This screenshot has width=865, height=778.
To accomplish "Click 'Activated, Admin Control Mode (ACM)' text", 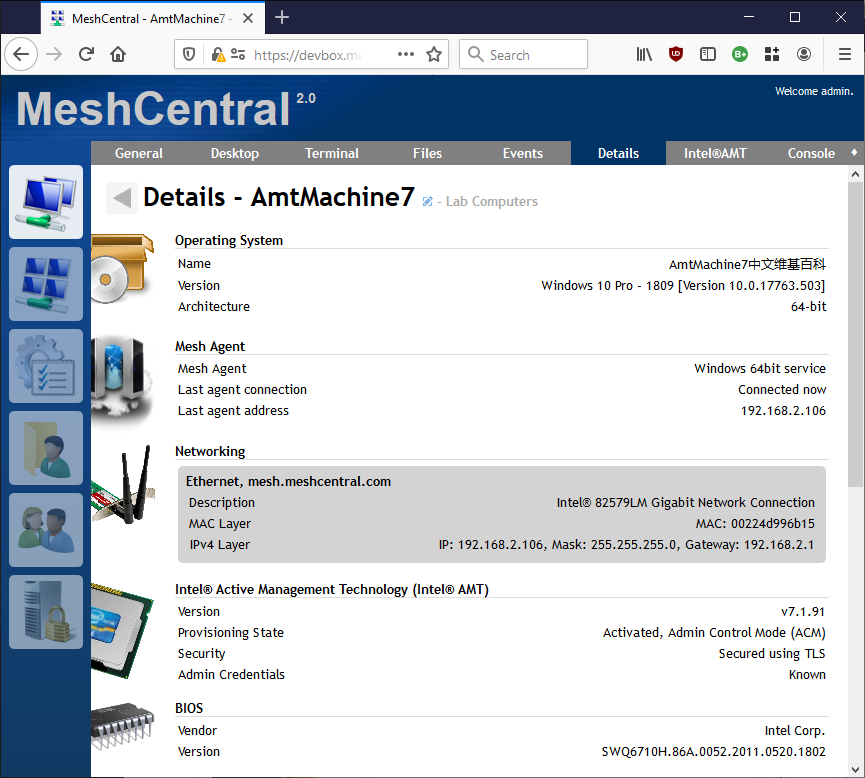I will 714,632.
